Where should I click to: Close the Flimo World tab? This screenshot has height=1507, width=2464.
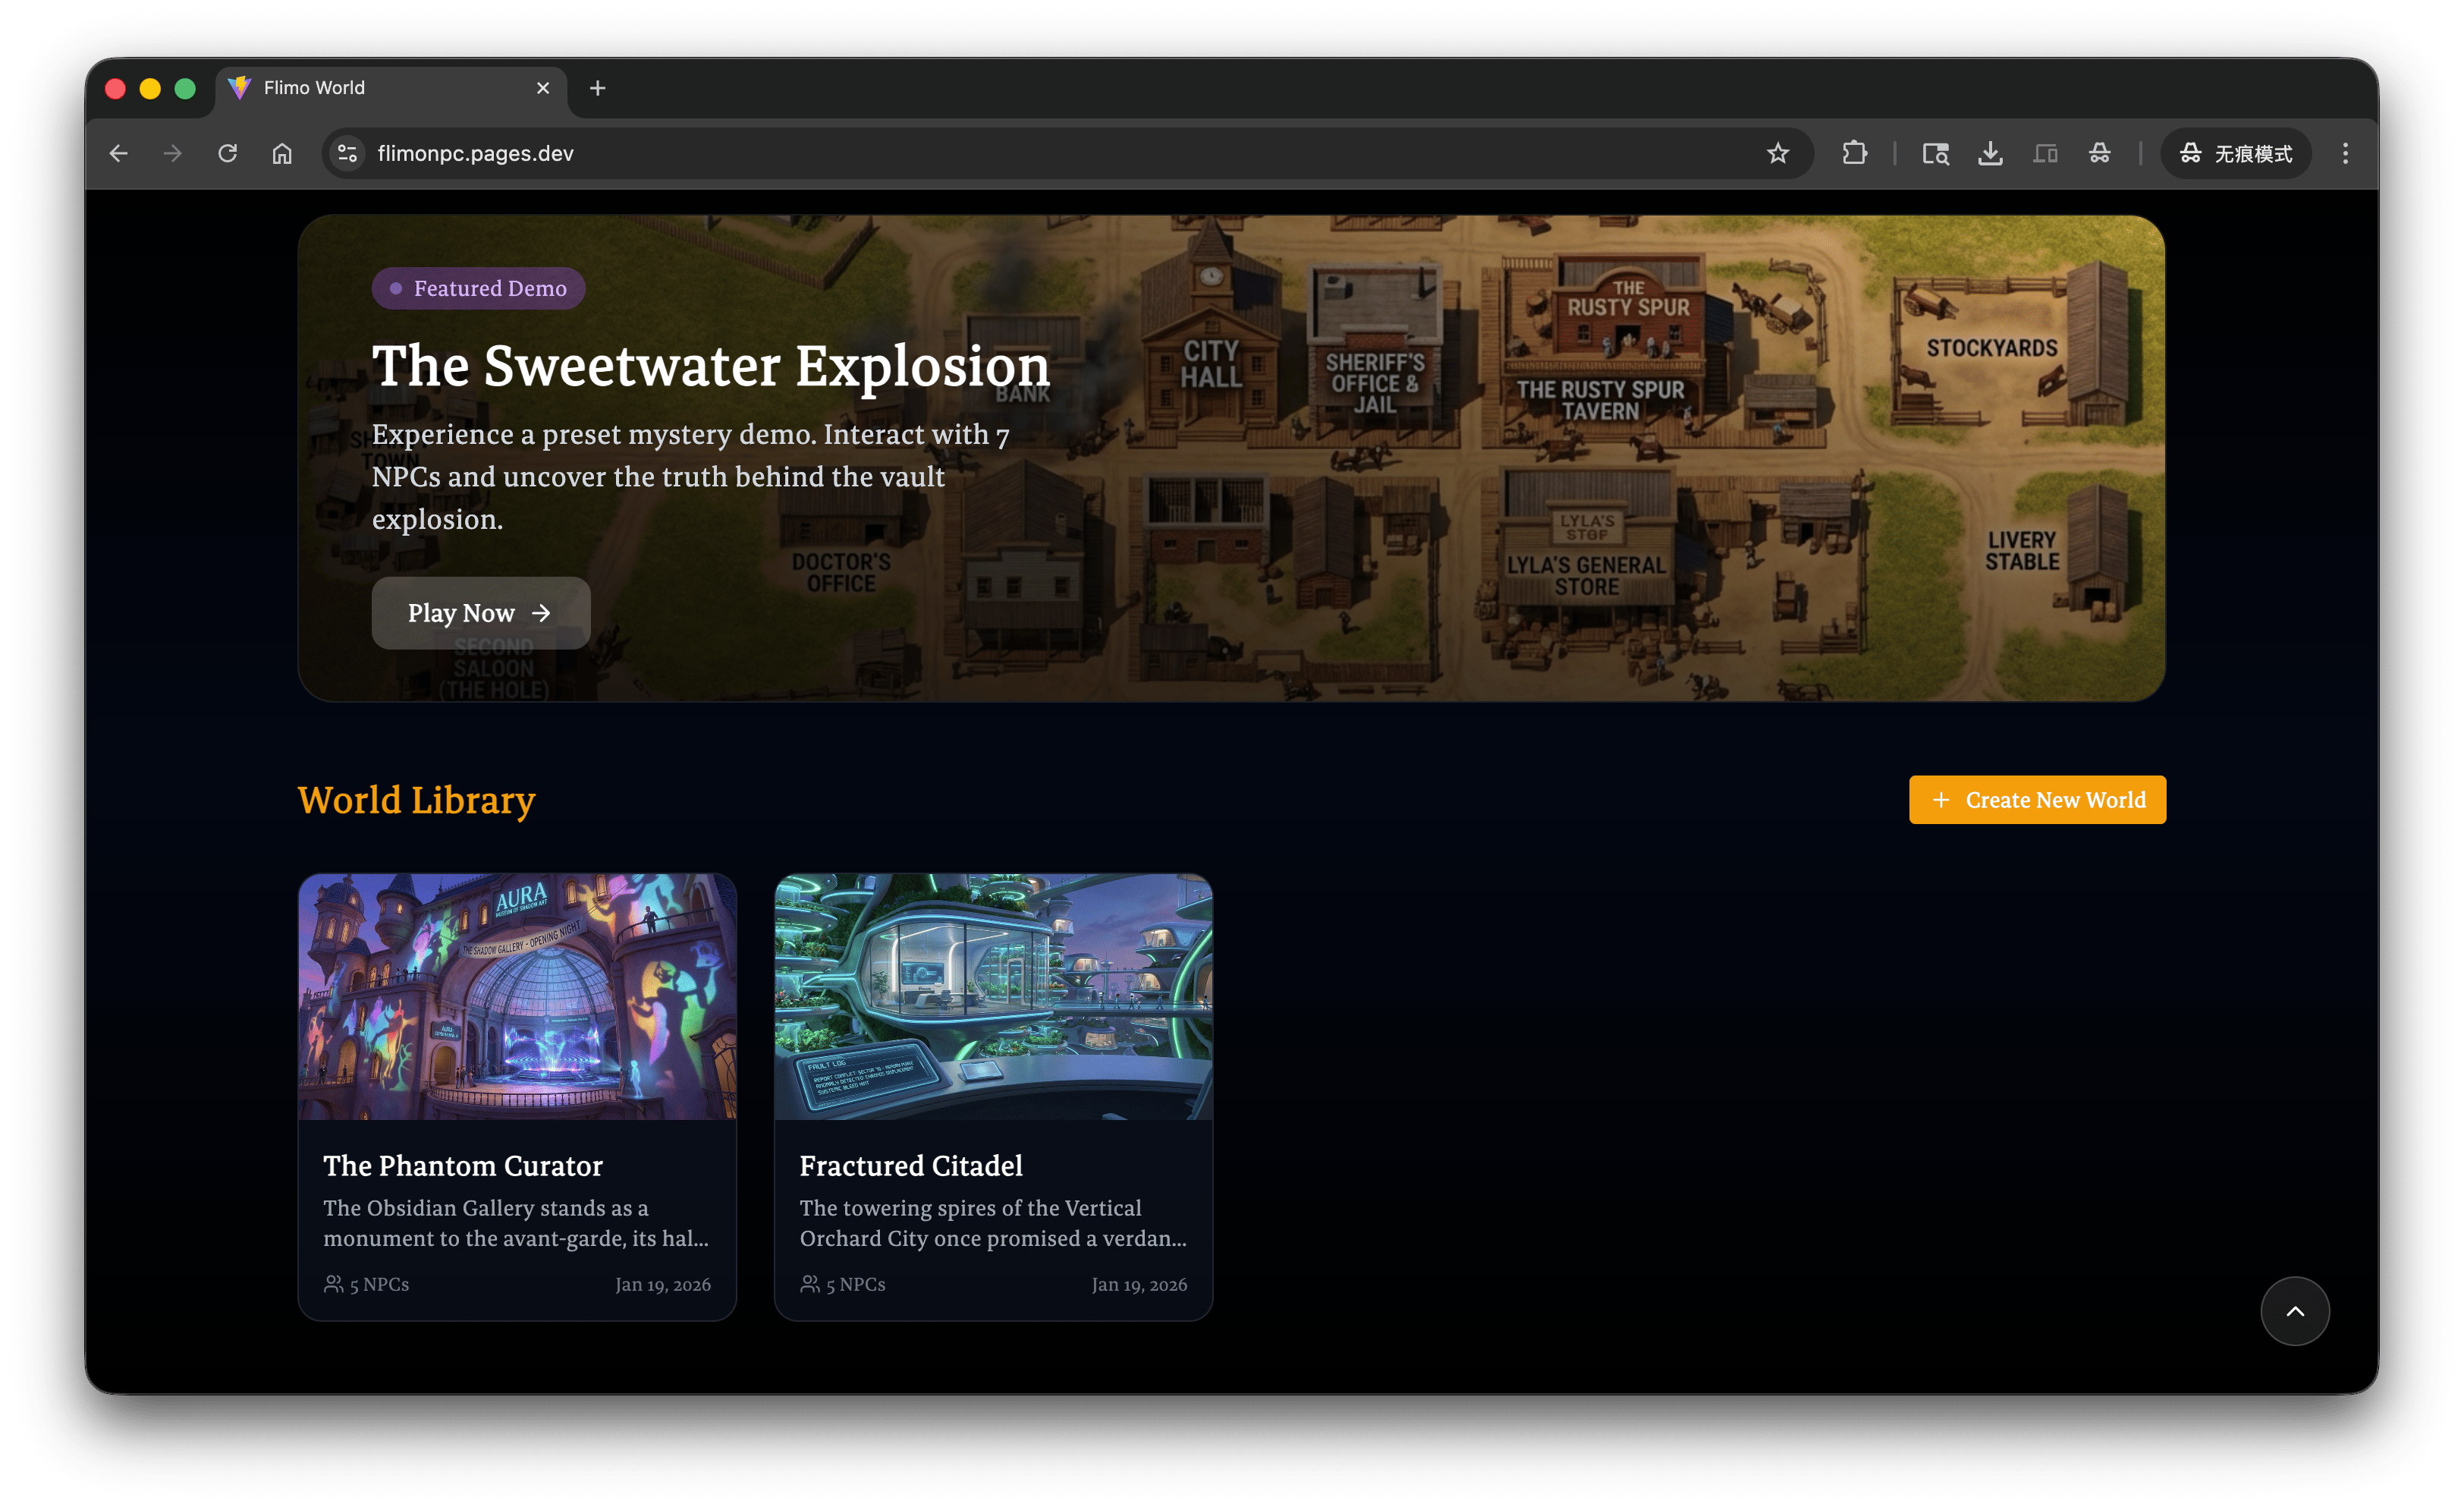click(543, 88)
